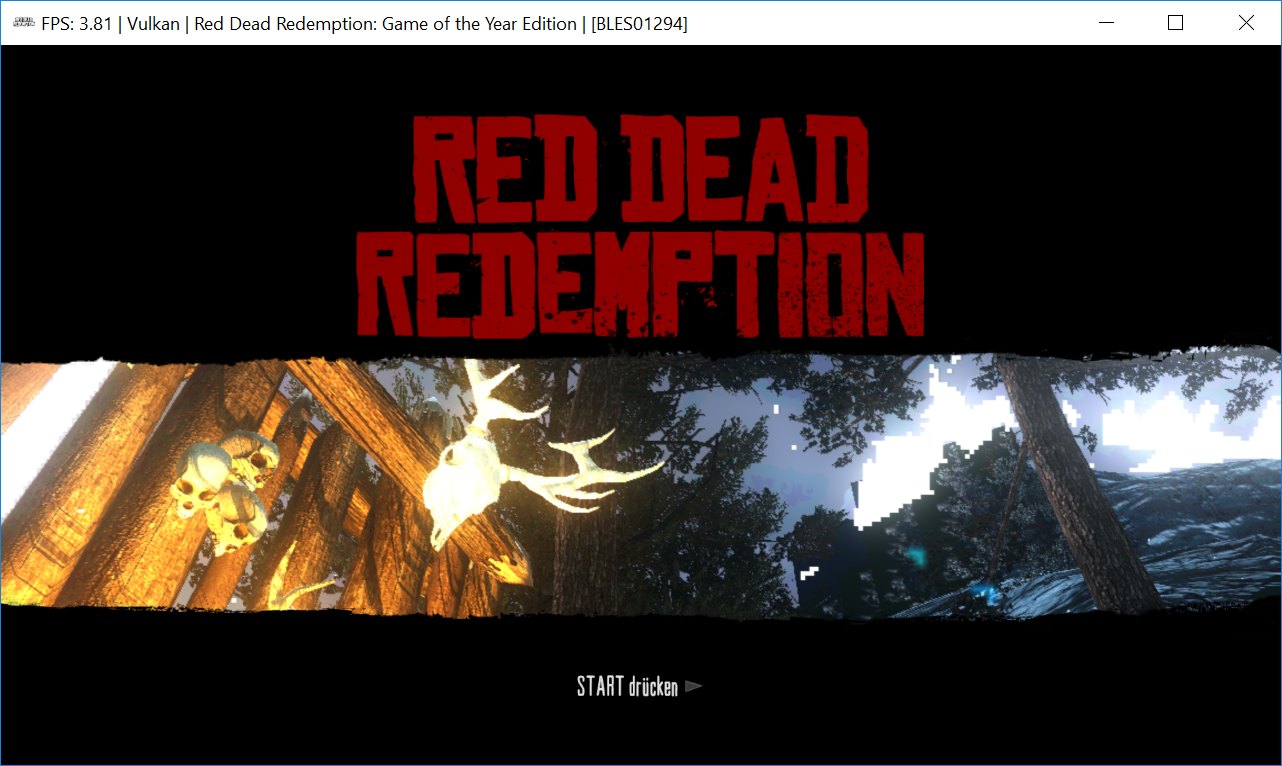Click the BLES01294 game ID in title

pyautogui.click(x=639, y=24)
